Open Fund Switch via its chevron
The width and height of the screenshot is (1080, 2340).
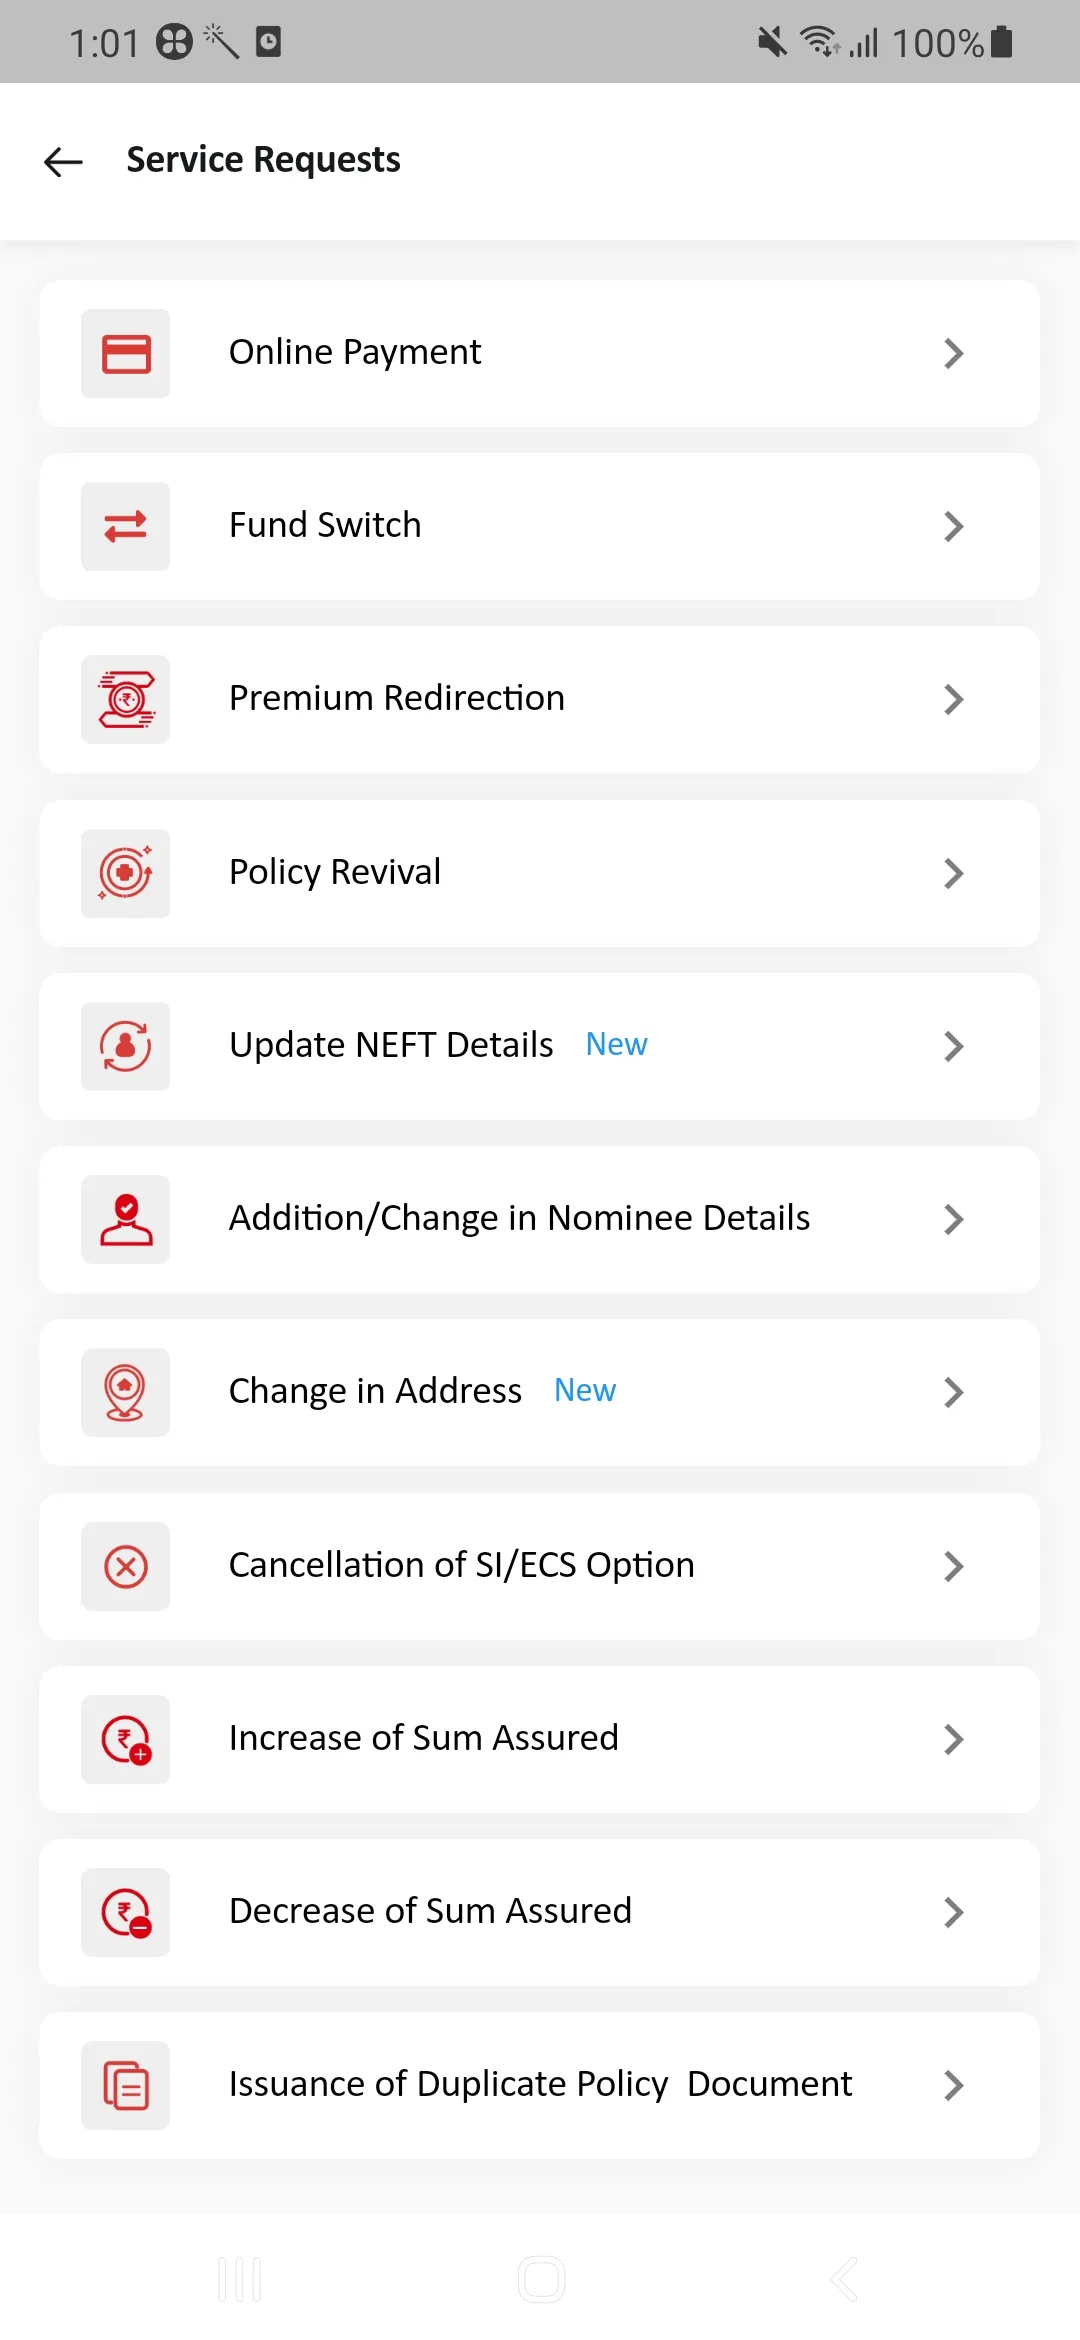[x=953, y=527]
